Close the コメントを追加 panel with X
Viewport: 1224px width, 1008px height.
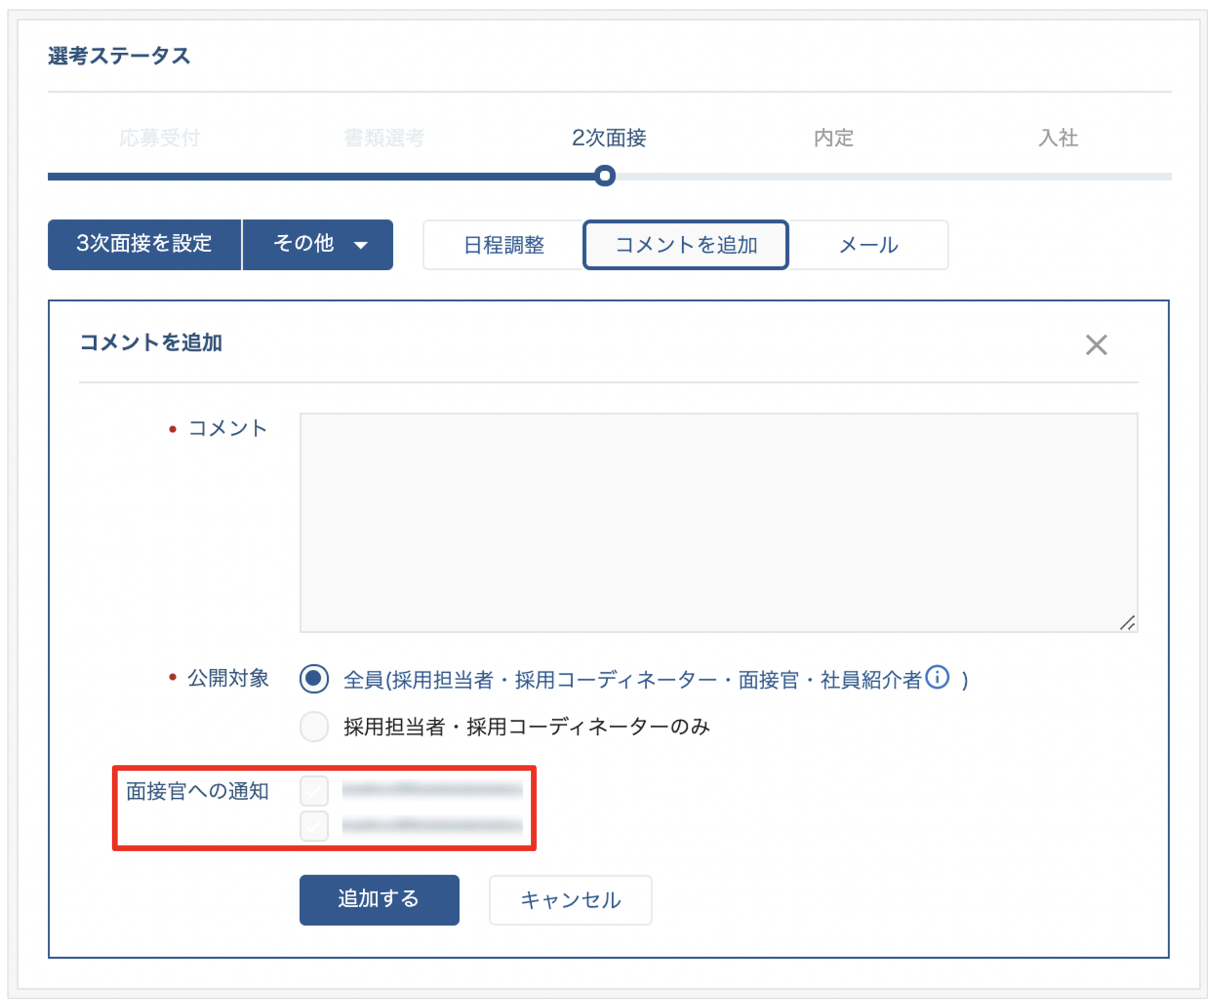coord(1096,345)
